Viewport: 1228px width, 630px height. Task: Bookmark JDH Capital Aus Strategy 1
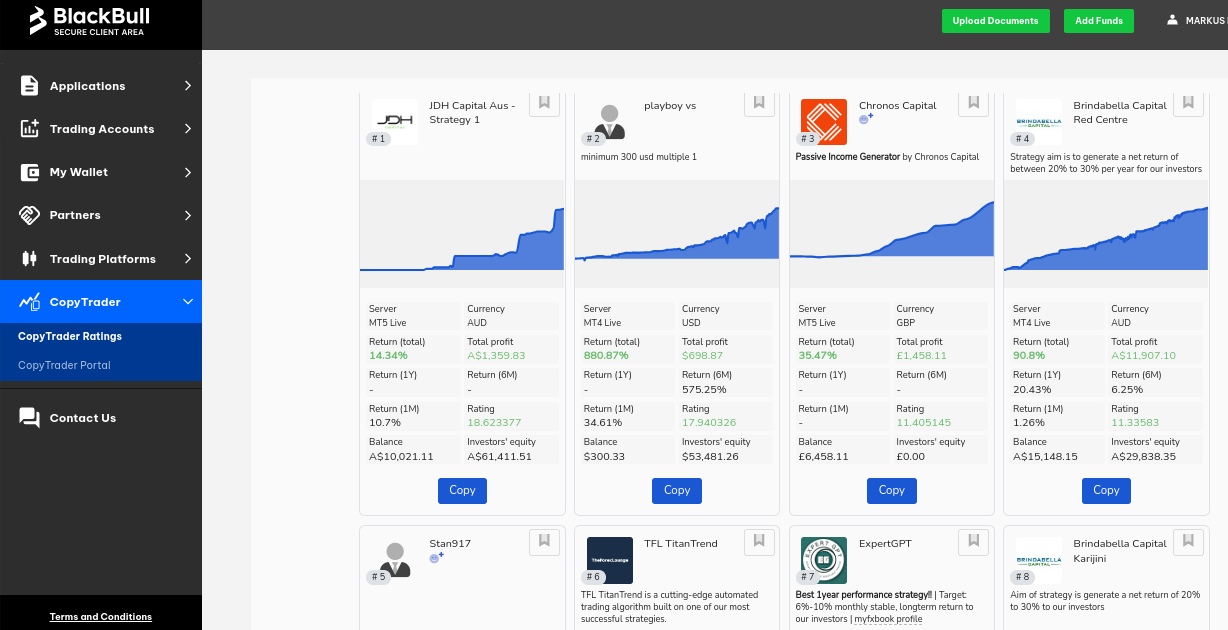(x=544, y=103)
